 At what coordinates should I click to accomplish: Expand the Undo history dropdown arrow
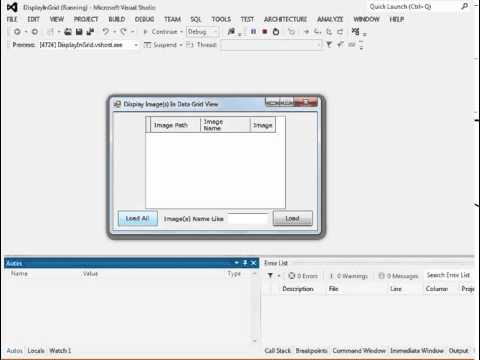tap(114, 32)
